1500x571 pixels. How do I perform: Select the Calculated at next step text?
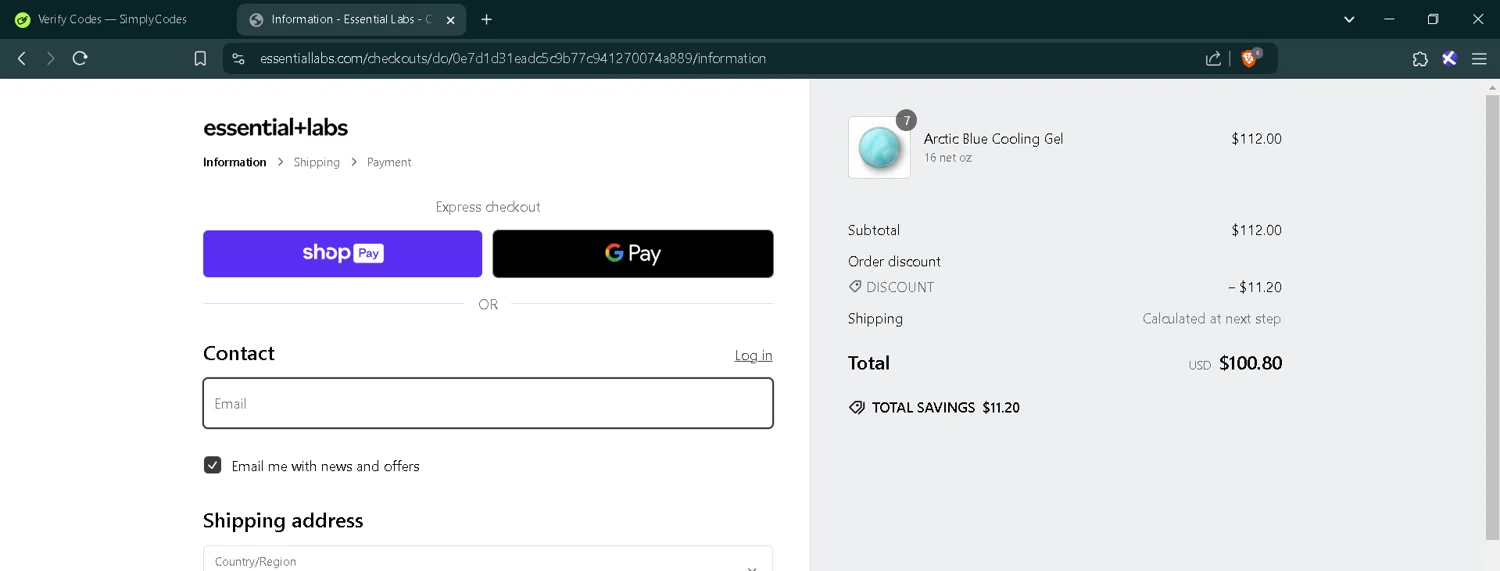(x=1212, y=319)
